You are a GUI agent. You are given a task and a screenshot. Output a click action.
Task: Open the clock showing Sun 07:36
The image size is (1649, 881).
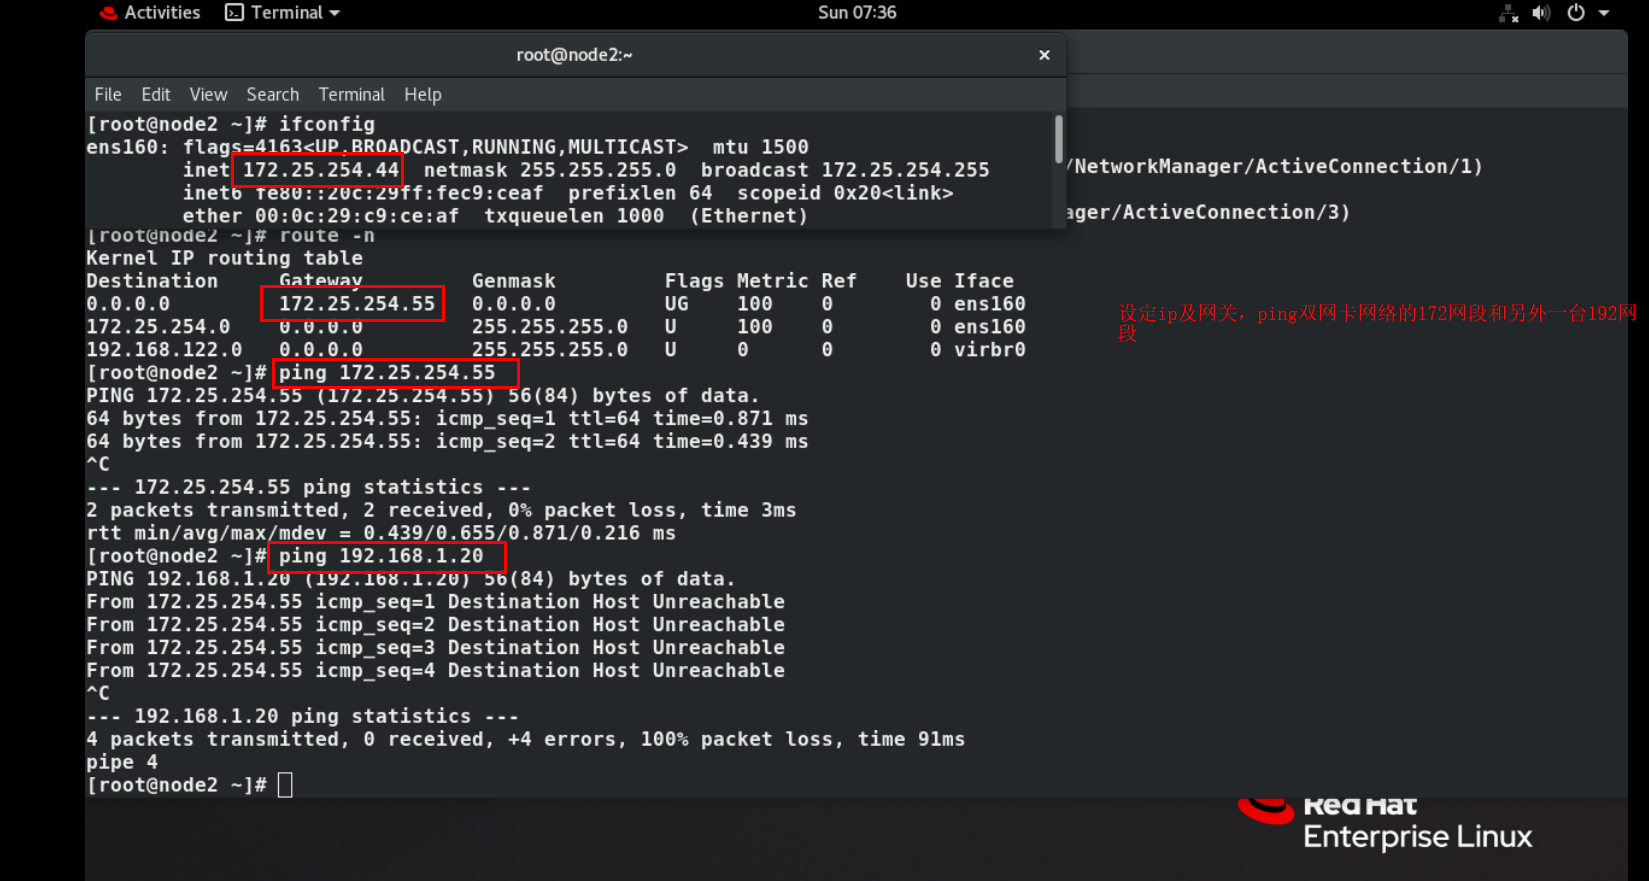(857, 13)
